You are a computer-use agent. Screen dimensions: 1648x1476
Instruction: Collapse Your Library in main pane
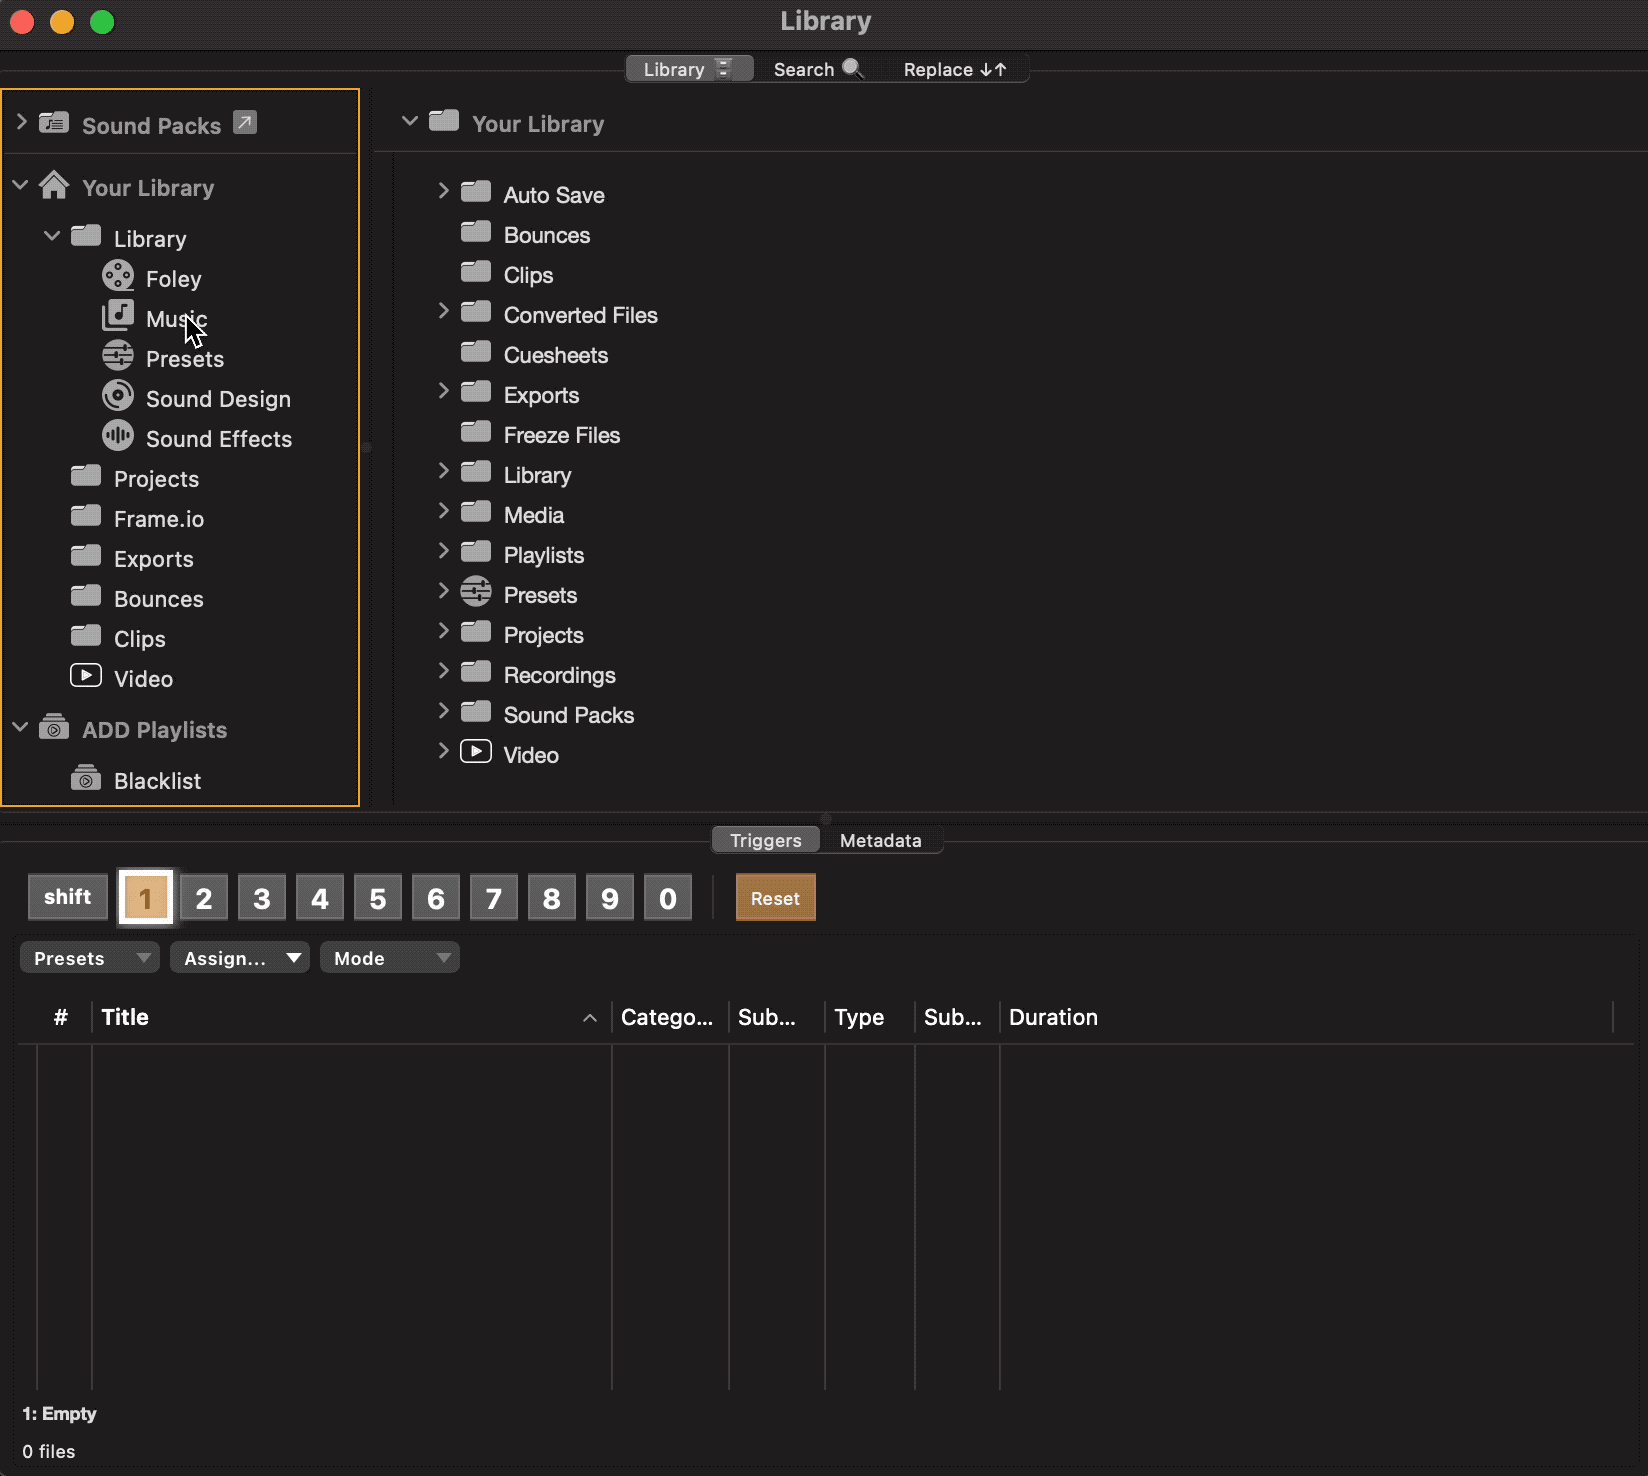(x=409, y=121)
